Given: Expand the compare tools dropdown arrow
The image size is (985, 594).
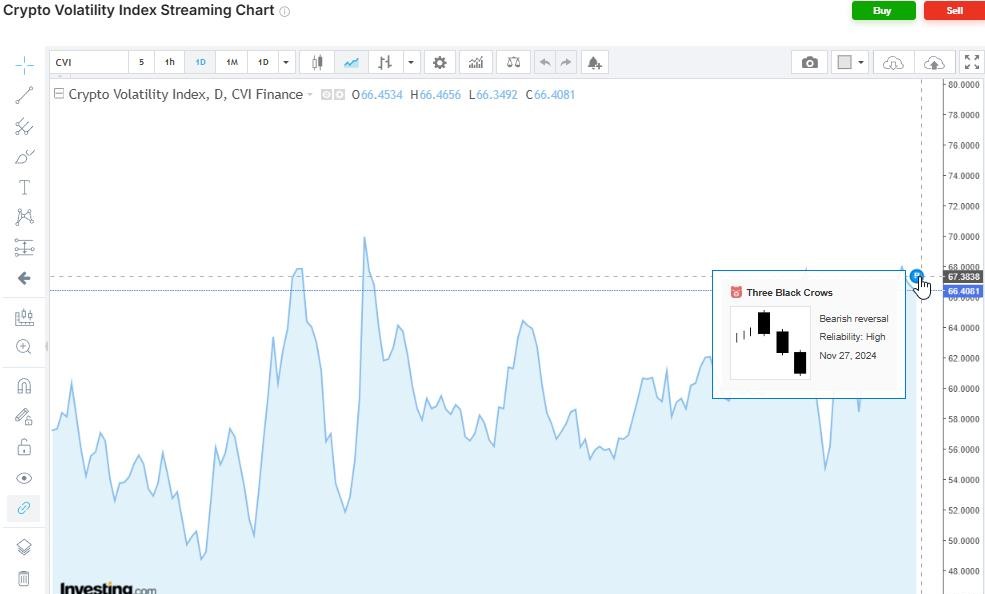Looking at the screenshot, I should [x=410, y=62].
